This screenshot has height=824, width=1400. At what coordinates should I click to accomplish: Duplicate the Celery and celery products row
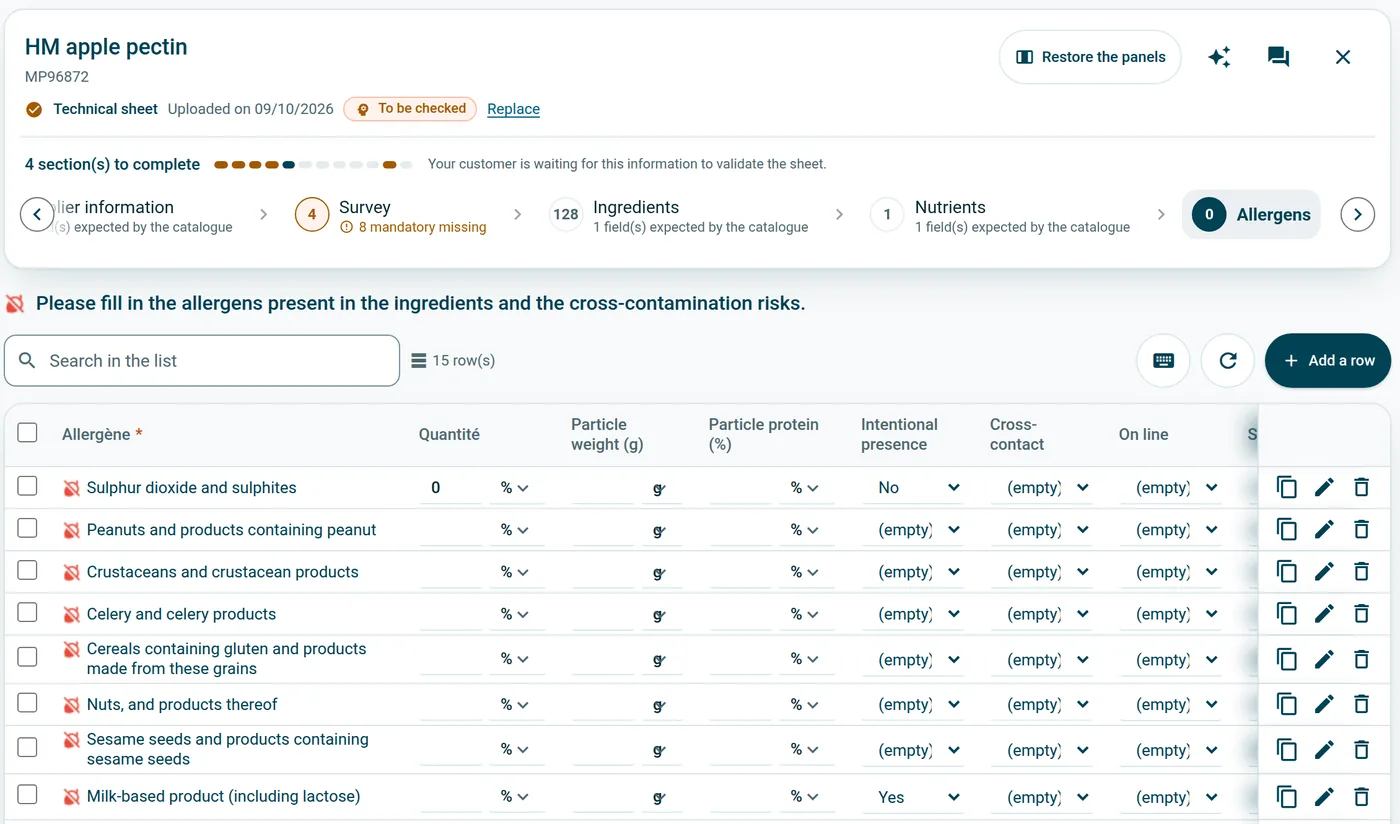(1287, 614)
